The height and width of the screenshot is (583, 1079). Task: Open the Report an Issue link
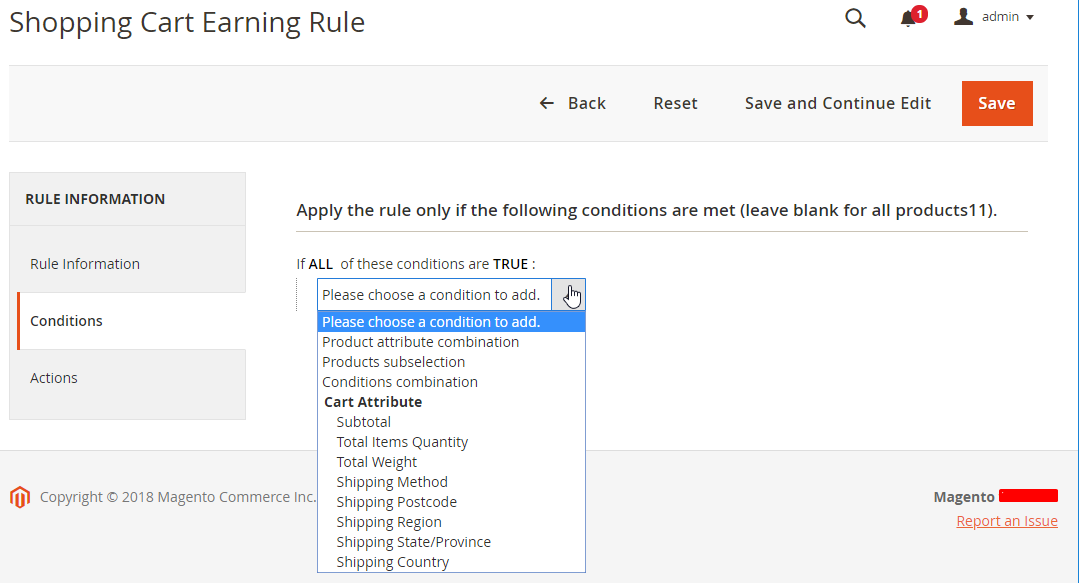[x=1006, y=521]
